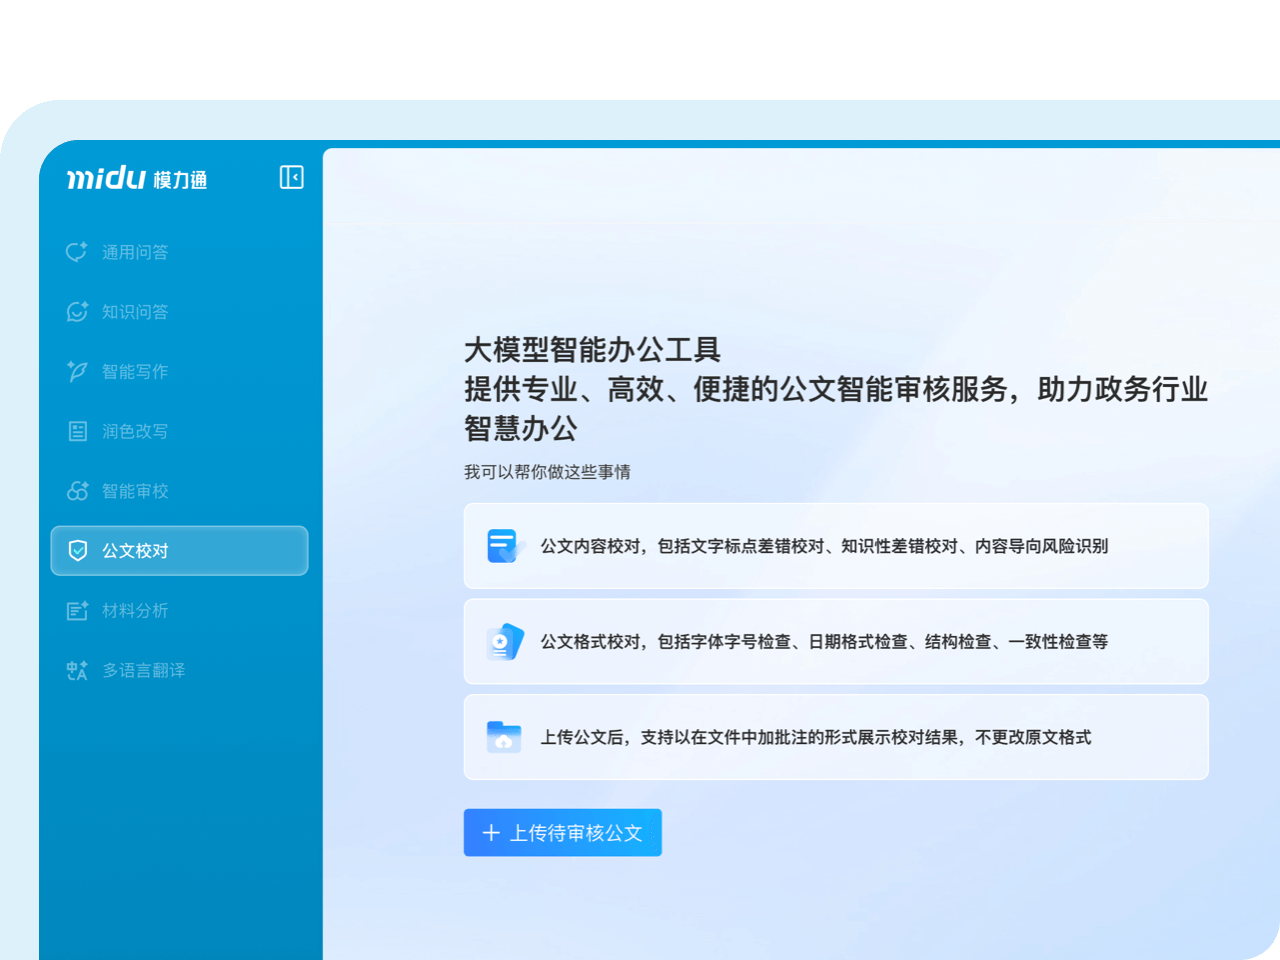
Task: Click the cloud folder icon beside 上传公文后
Action: (x=504, y=737)
